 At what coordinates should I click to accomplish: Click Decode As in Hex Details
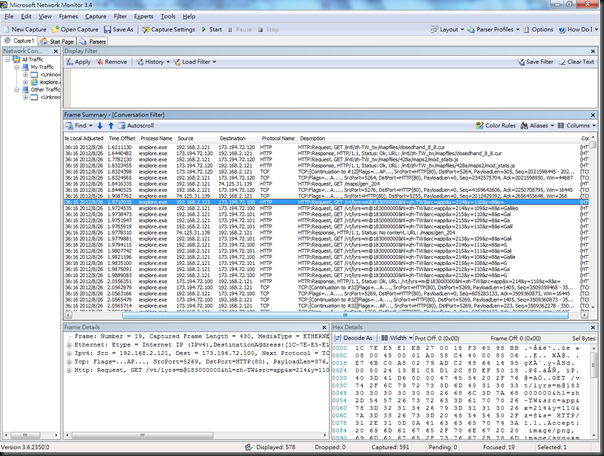pos(354,338)
